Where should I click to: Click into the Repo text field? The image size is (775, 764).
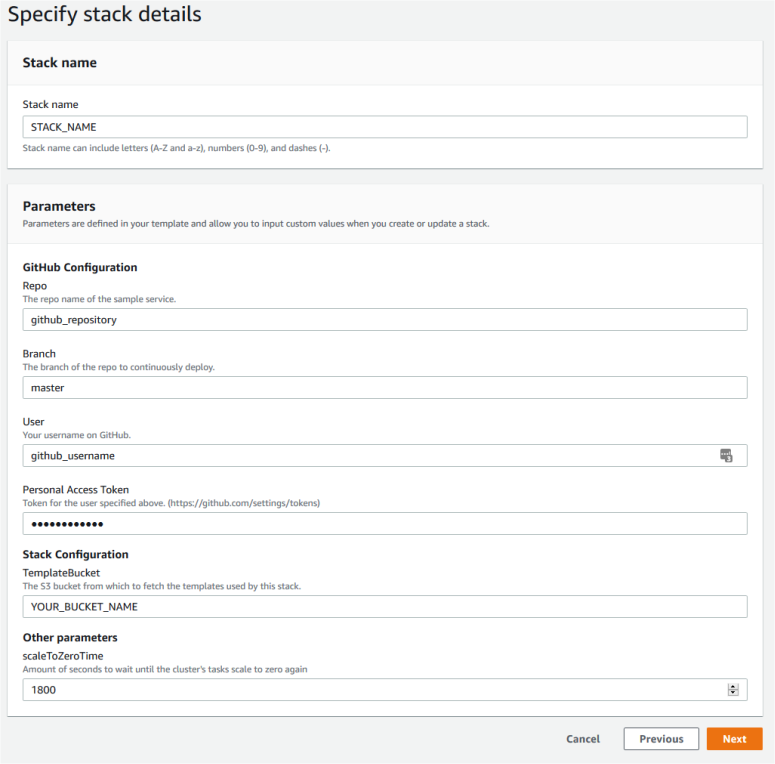[384, 319]
